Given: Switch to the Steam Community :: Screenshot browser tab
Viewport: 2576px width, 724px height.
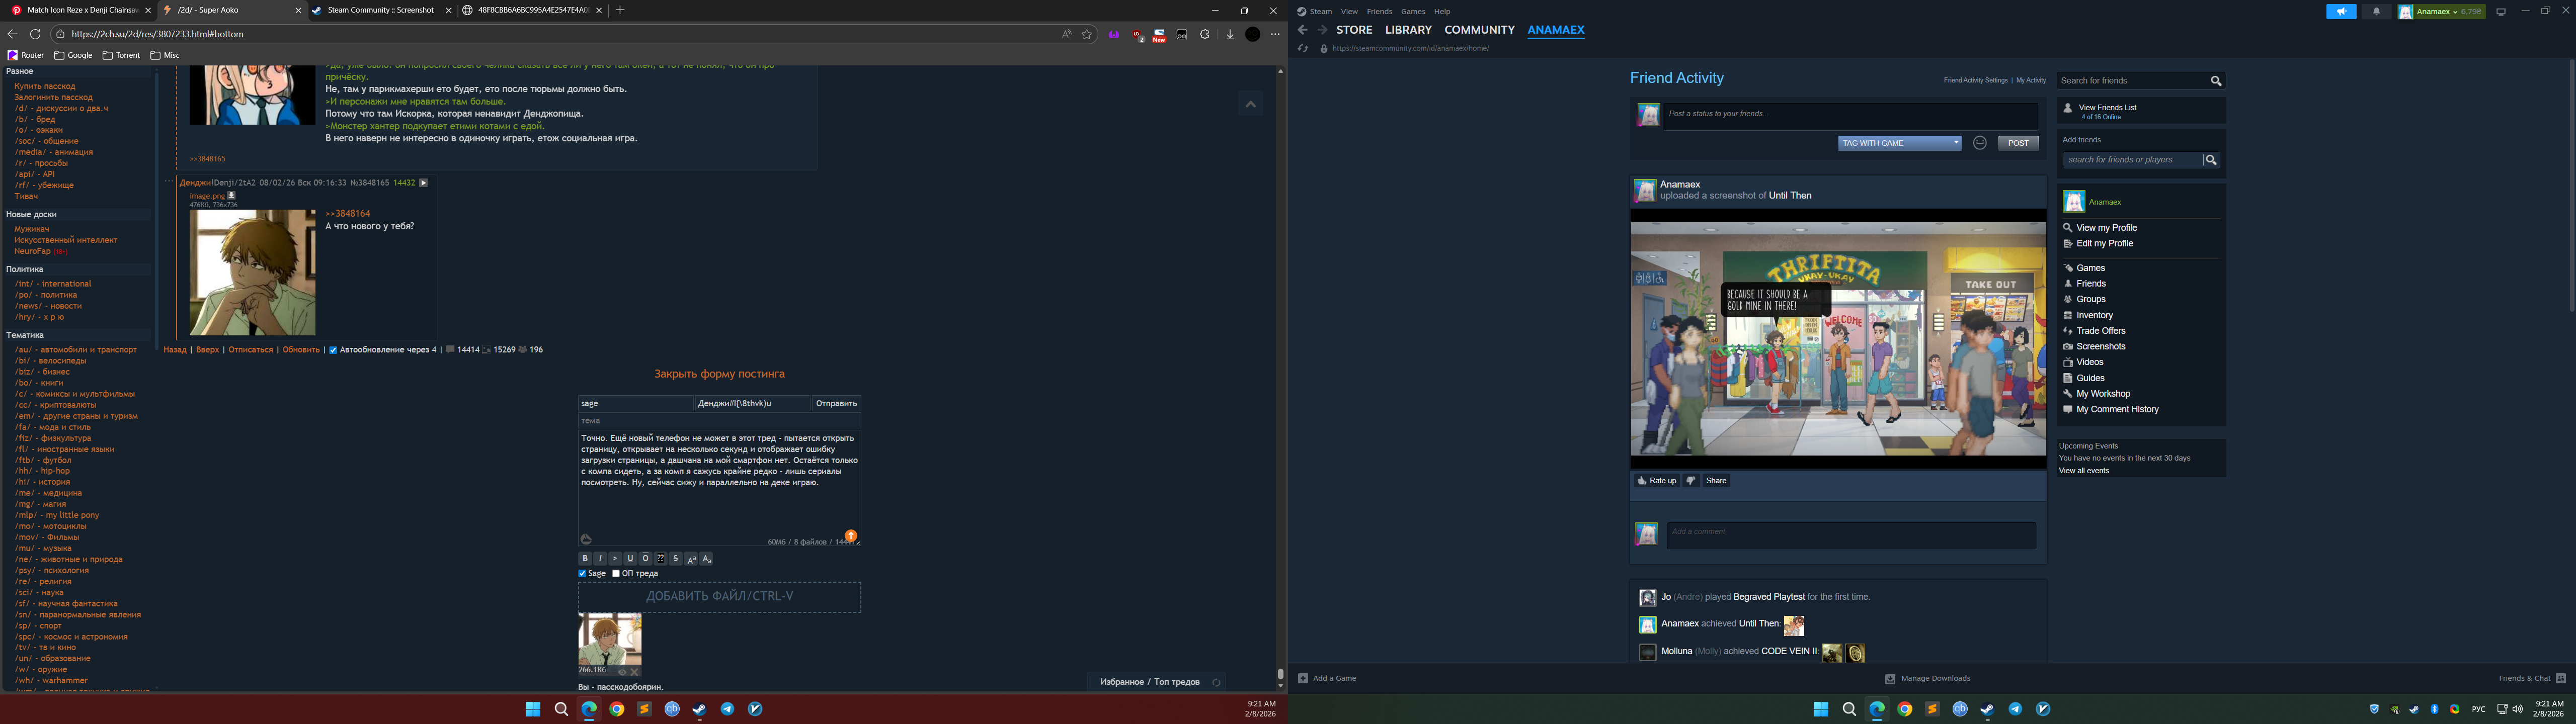Looking at the screenshot, I should pos(380,10).
